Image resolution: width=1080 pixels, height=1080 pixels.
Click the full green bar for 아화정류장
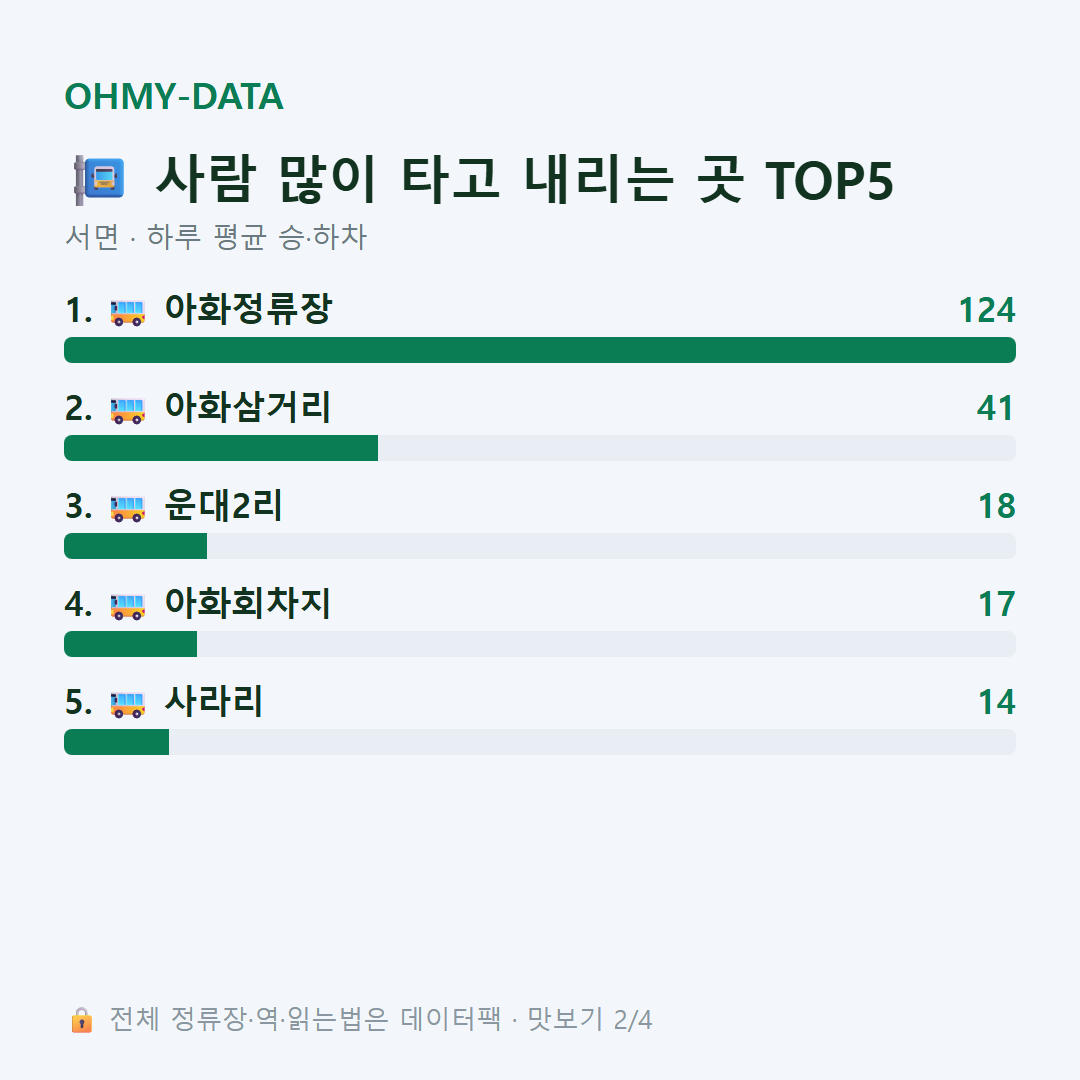tap(540, 350)
